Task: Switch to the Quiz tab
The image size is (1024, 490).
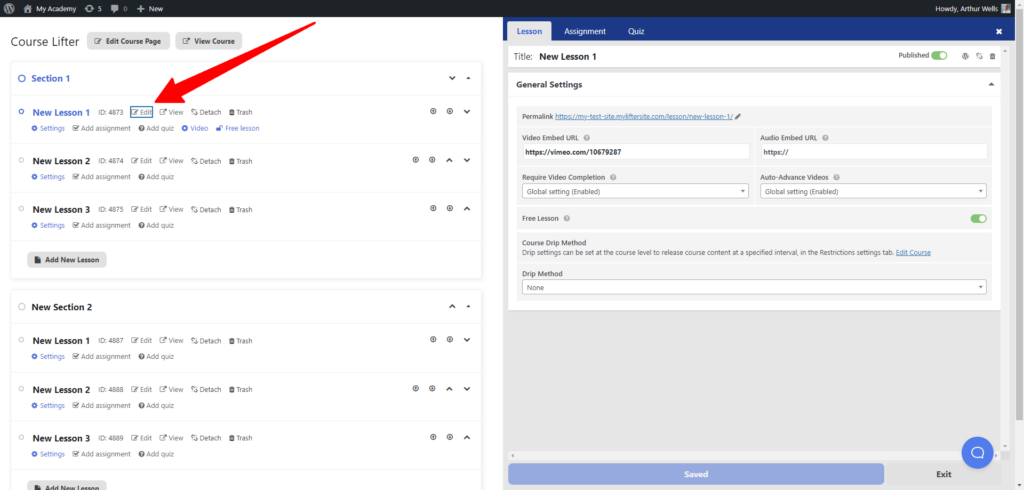Action: 636,31
